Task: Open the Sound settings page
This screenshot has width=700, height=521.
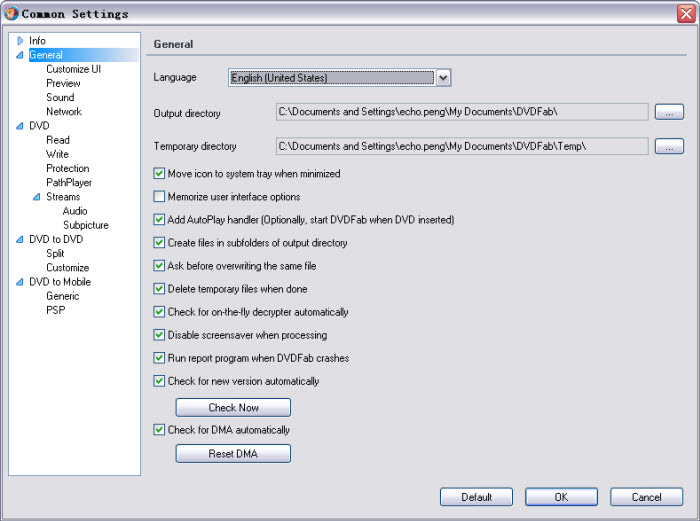Action: [60, 97]
